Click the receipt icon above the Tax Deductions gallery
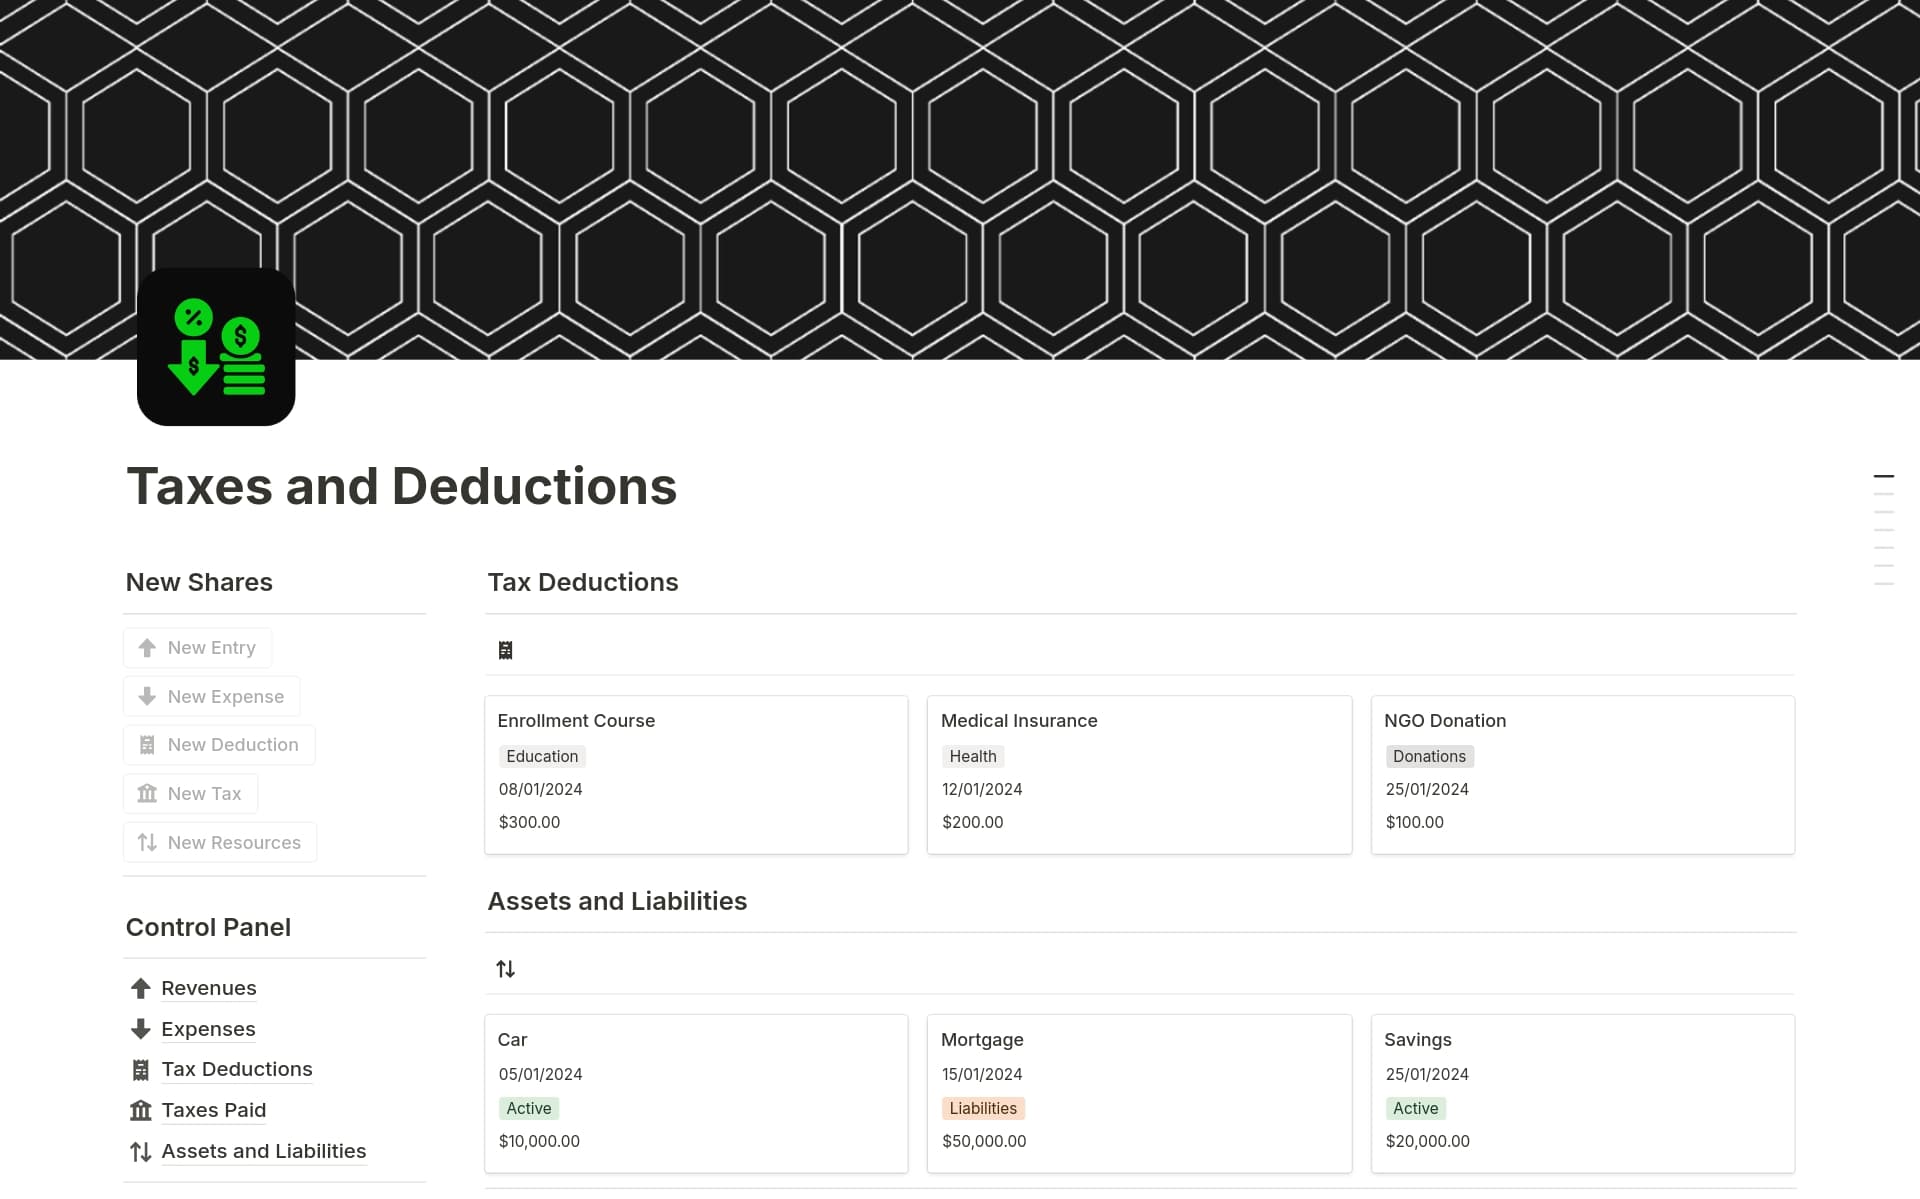 505,649
